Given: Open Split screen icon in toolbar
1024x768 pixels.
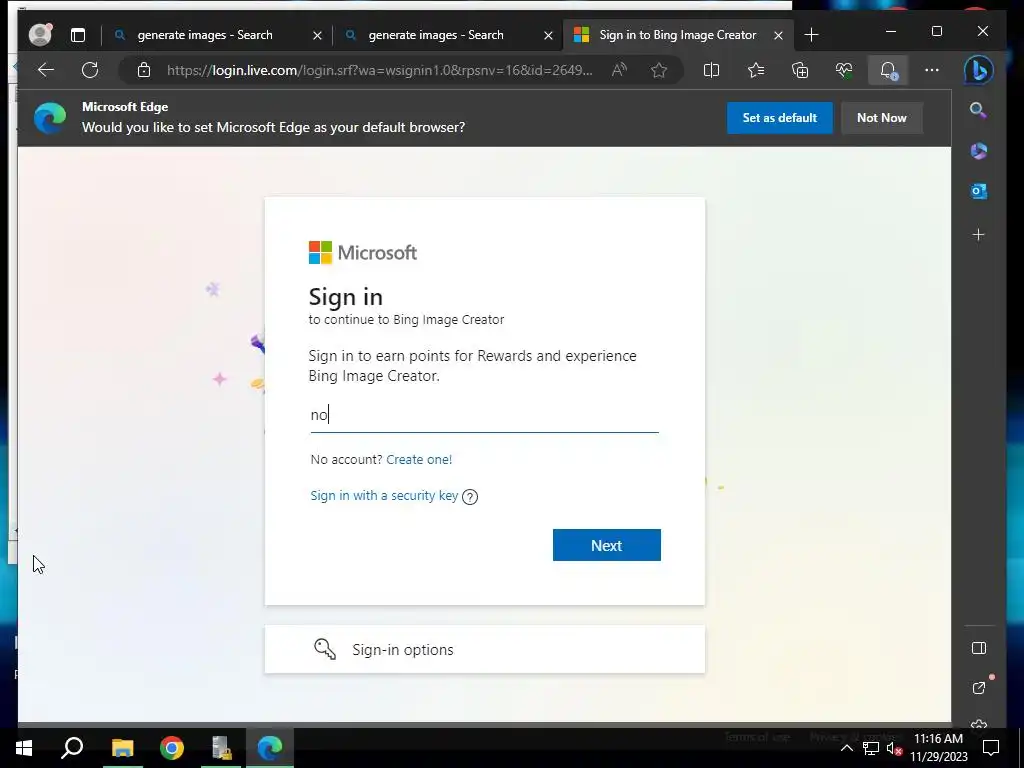Looking at the screenshot, I should pos(711,70).
